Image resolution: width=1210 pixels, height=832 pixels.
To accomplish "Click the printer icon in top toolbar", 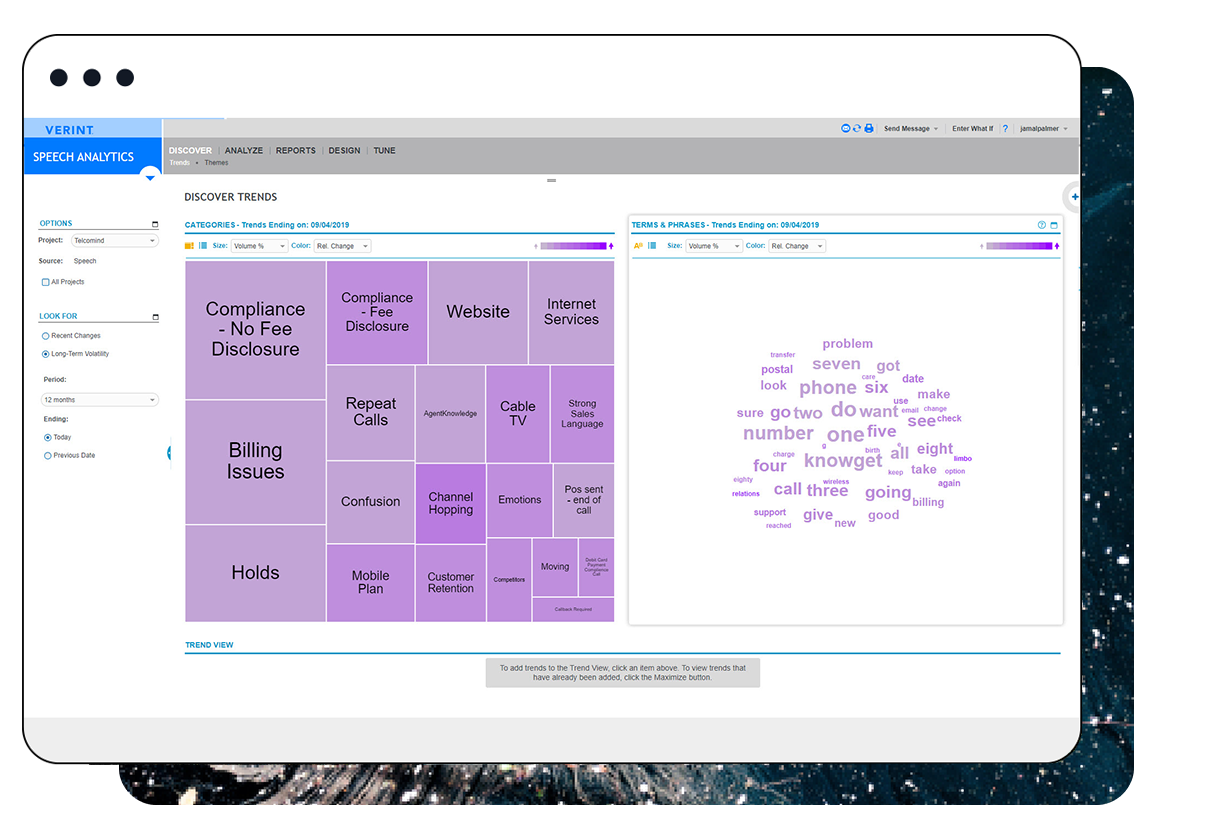I will coord(869,129).
